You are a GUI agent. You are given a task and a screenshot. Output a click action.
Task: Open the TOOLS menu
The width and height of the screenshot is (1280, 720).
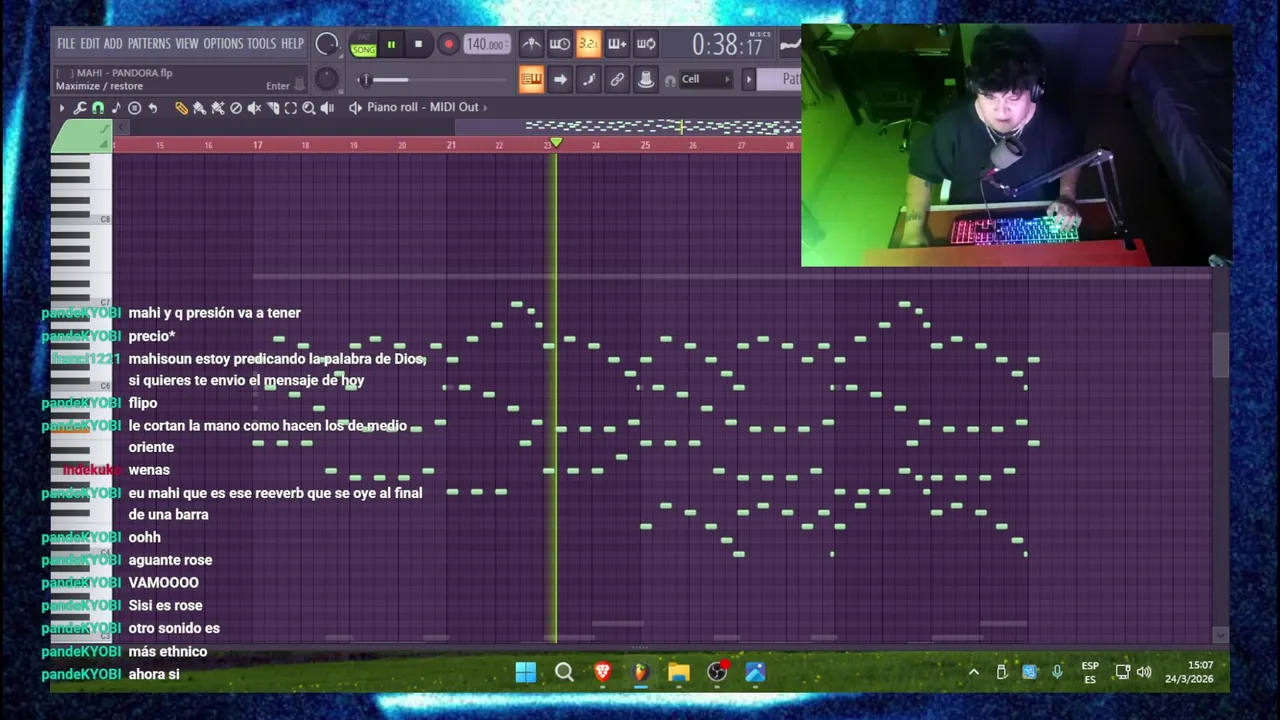pos(261,44)
